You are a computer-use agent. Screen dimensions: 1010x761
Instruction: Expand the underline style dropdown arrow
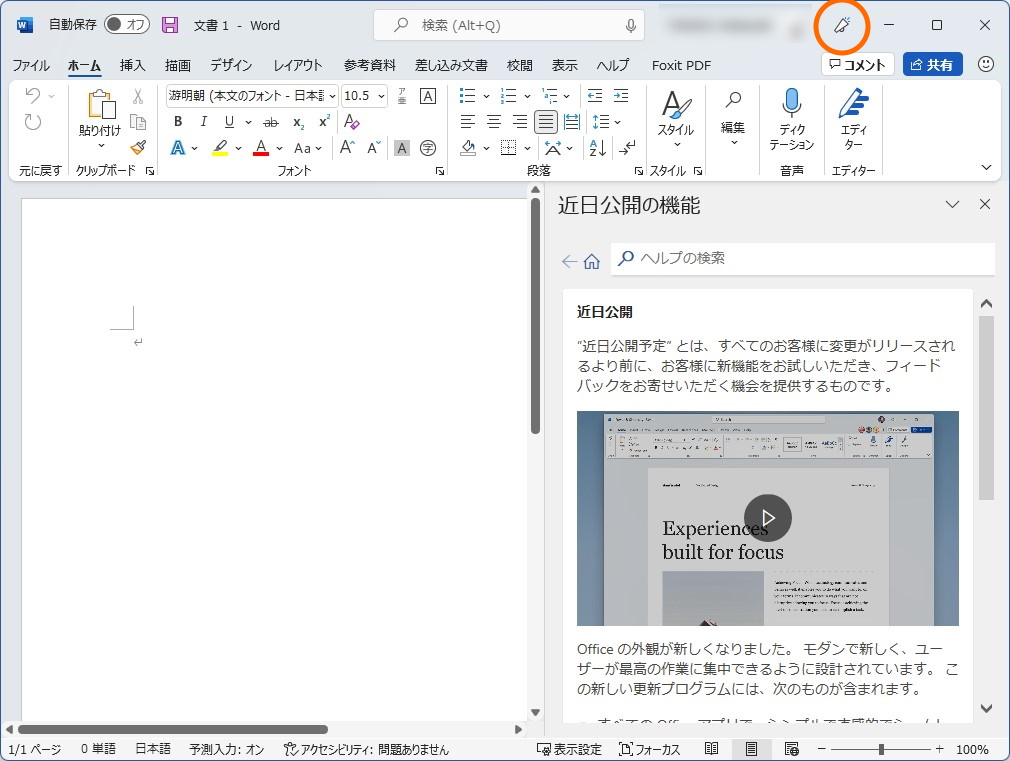pos(248,122)
